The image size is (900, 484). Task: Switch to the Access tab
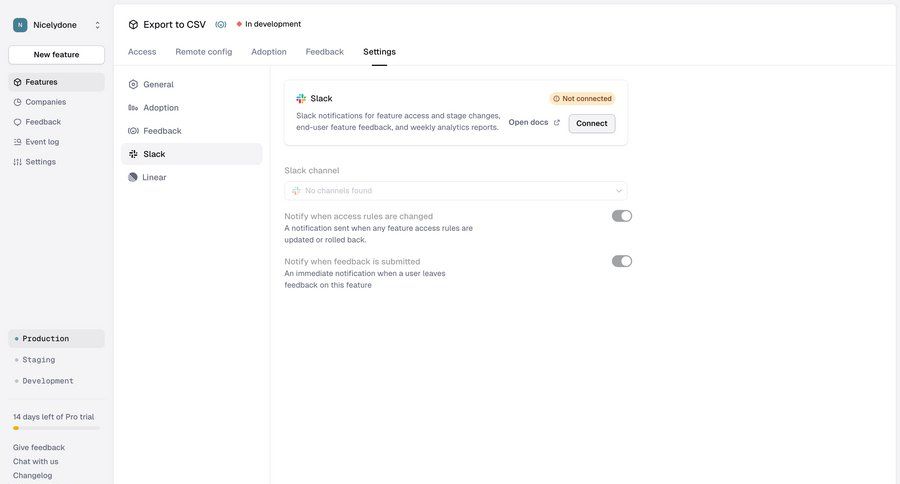click(142, 52)
